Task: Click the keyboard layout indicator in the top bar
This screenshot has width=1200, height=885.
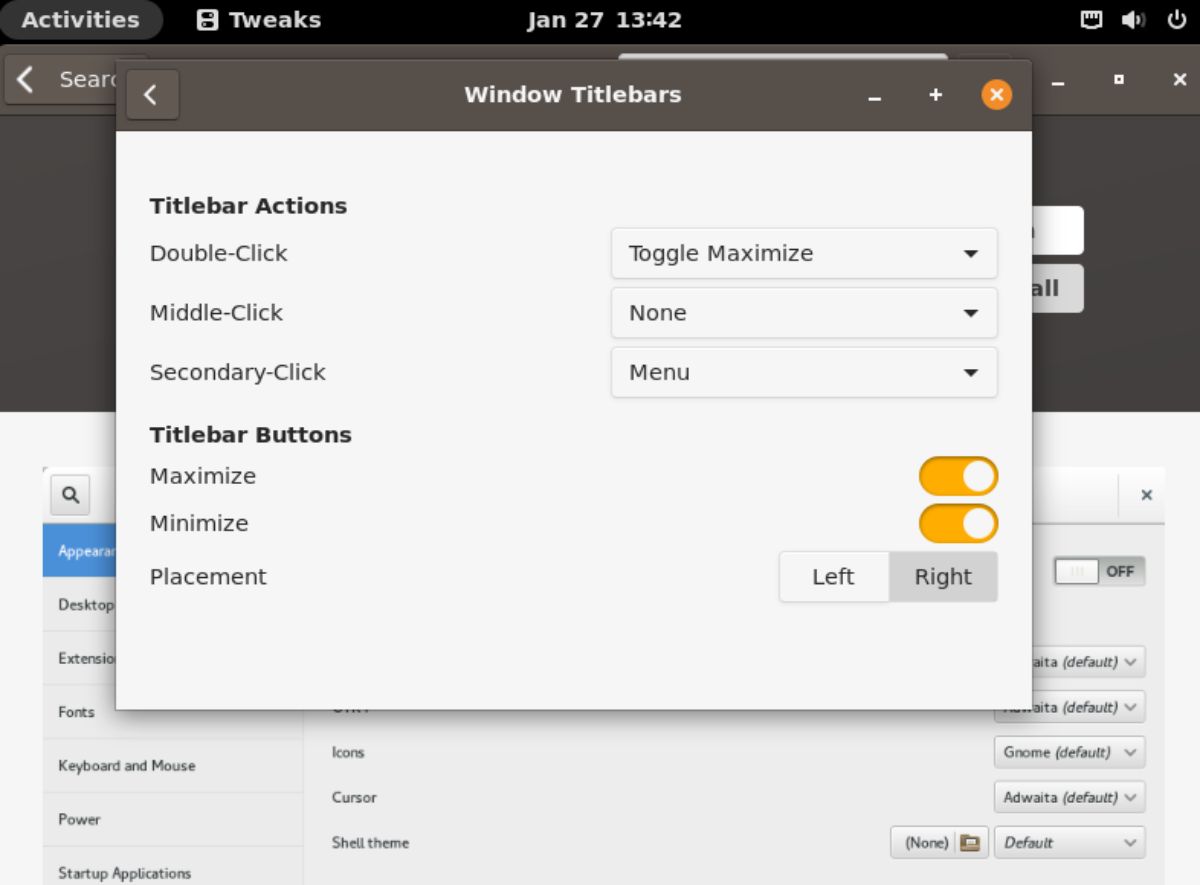Action: [1090, 18]
